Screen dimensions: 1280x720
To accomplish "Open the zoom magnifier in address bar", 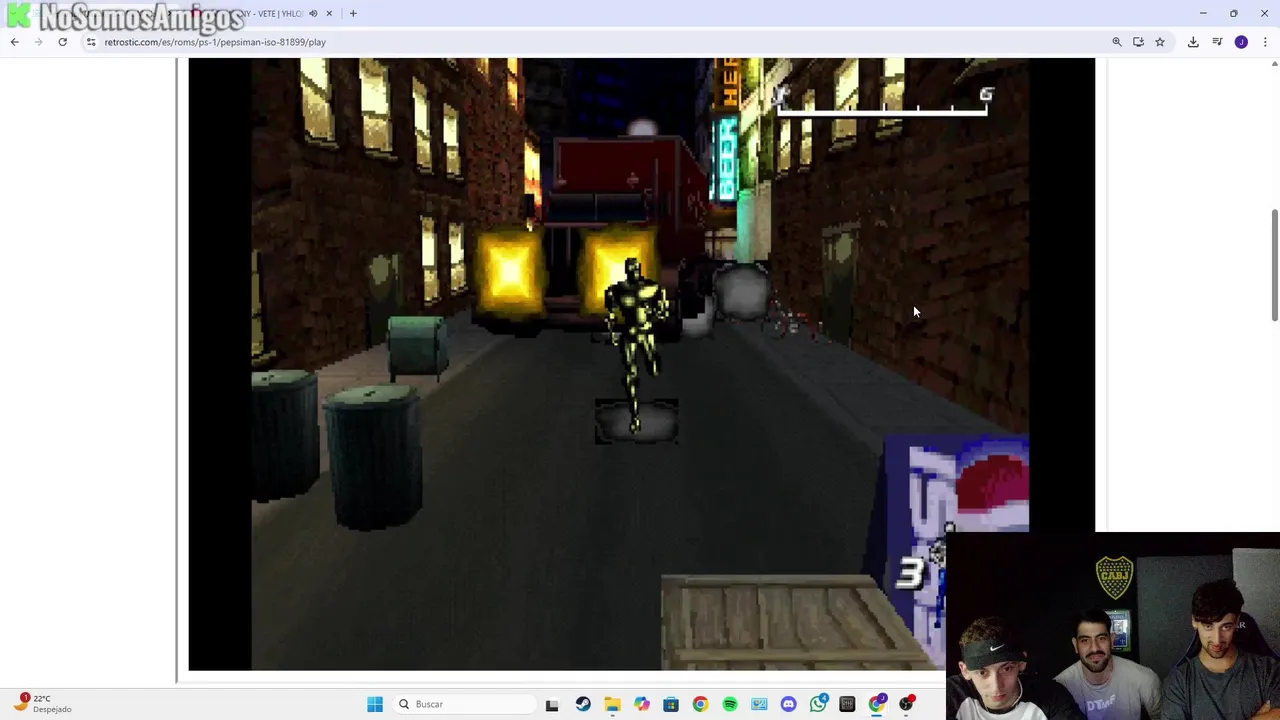I will pos(1117,42).
